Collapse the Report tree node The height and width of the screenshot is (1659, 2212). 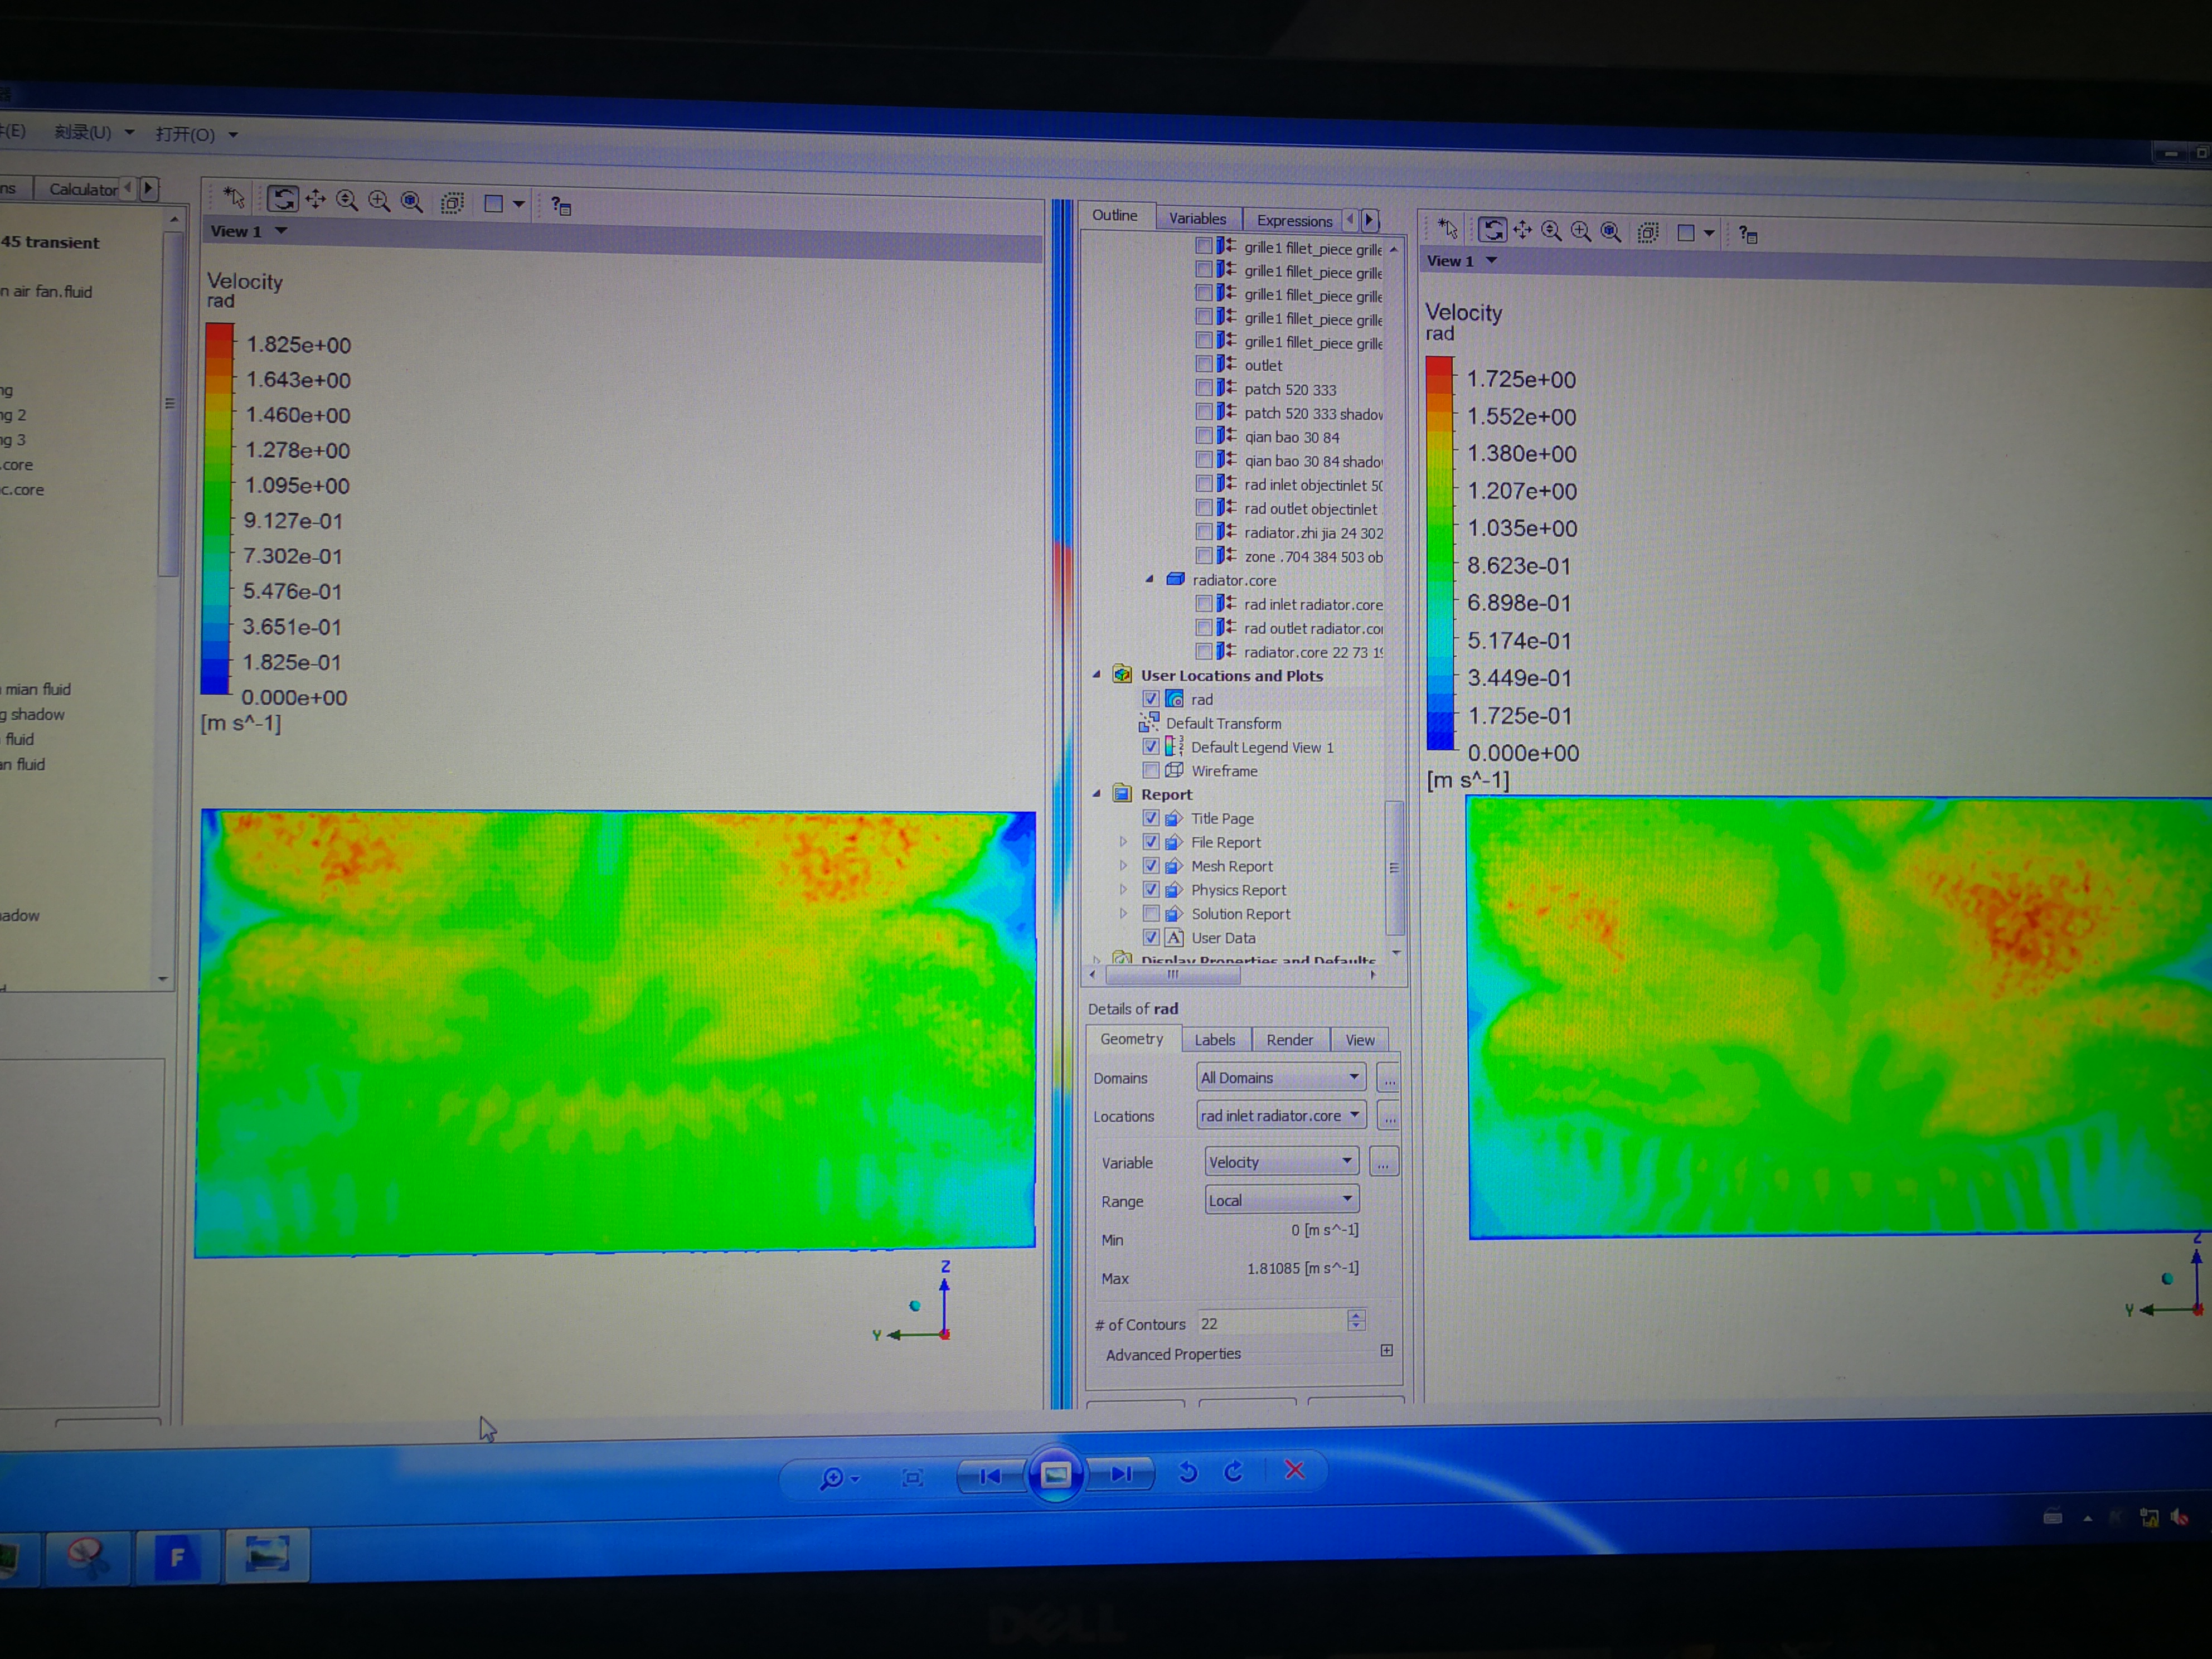pos(1097,794)
